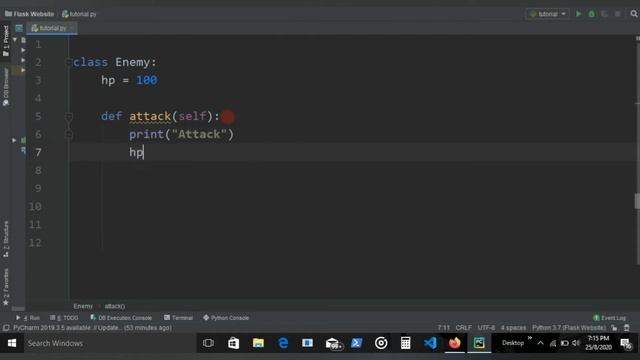640x360 pixels.
Task: Expand the Desktop toolbar chevron on taskbar
Action: 529,338
